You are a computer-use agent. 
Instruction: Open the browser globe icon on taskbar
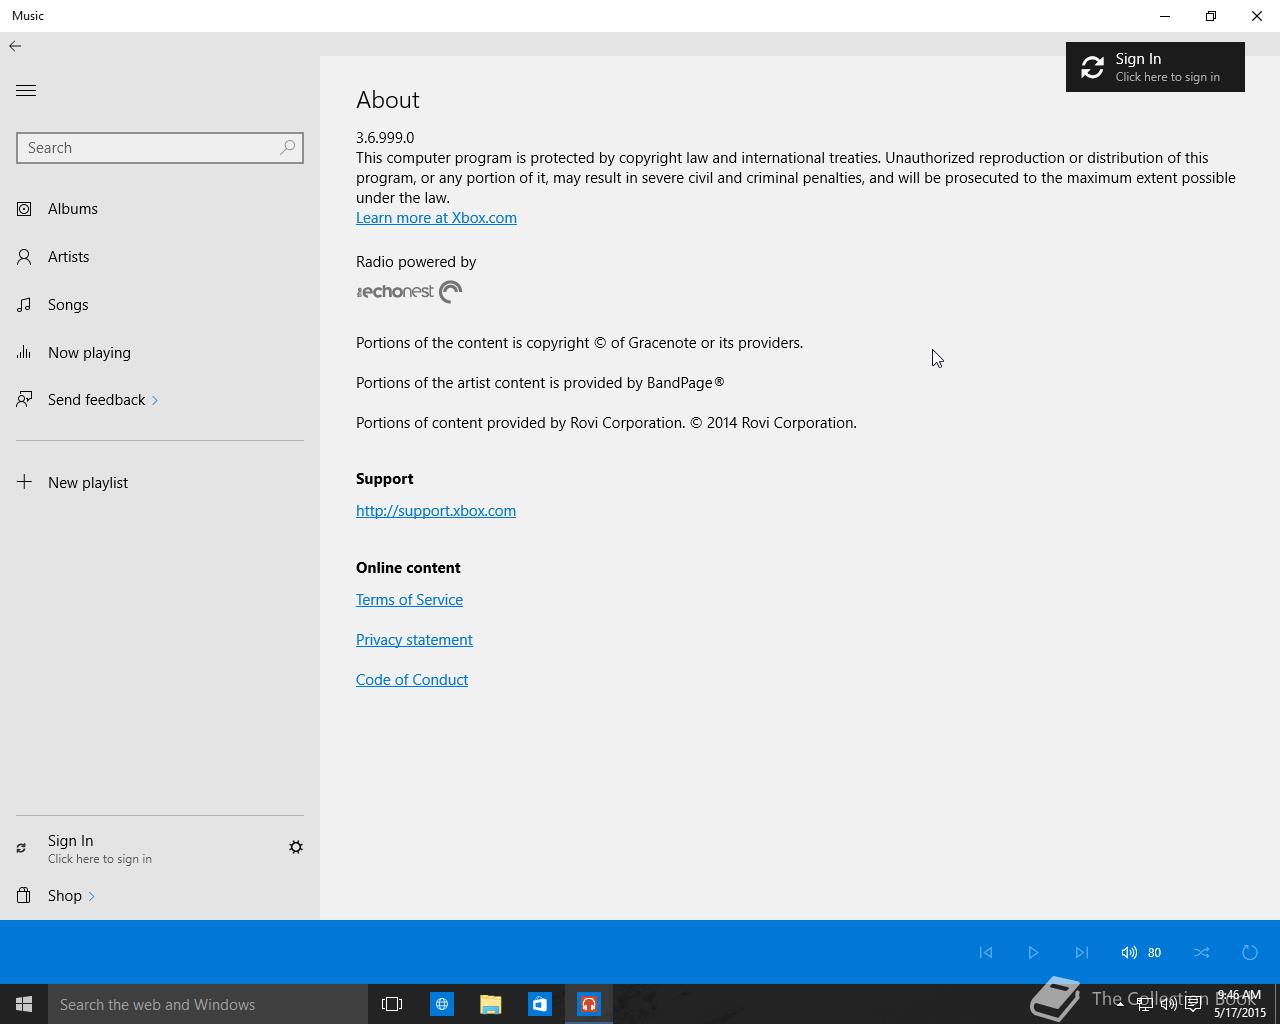coord(441,1004)
